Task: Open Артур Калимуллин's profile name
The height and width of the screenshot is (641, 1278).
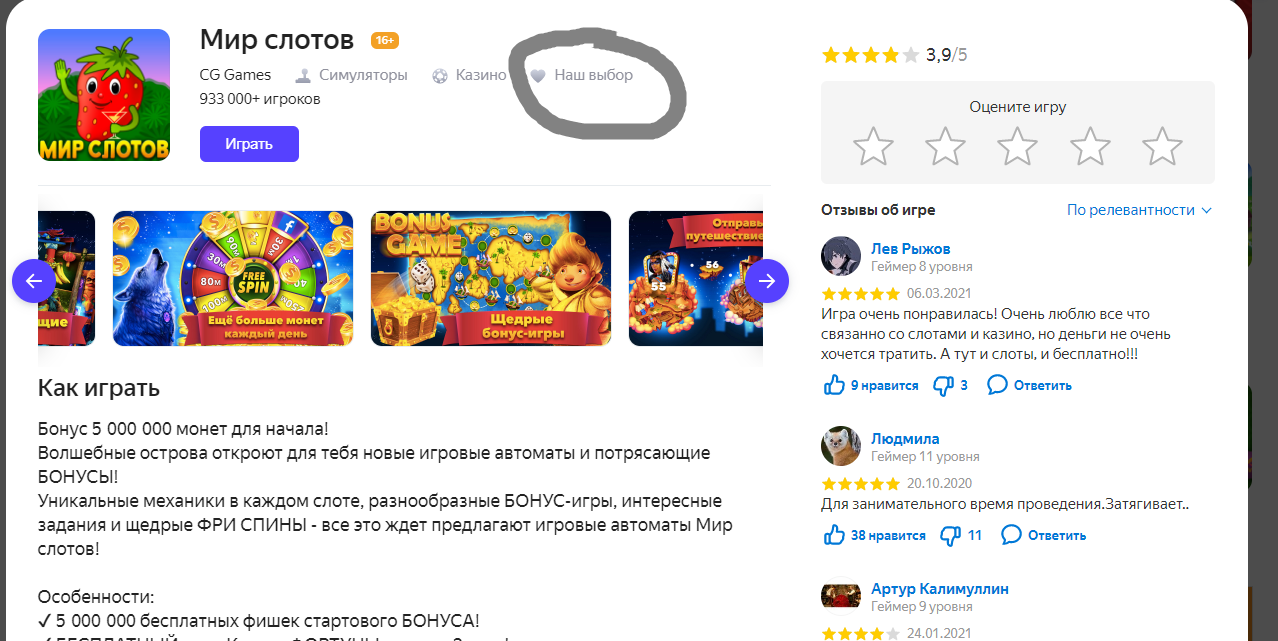Action: tap(940, 589)
